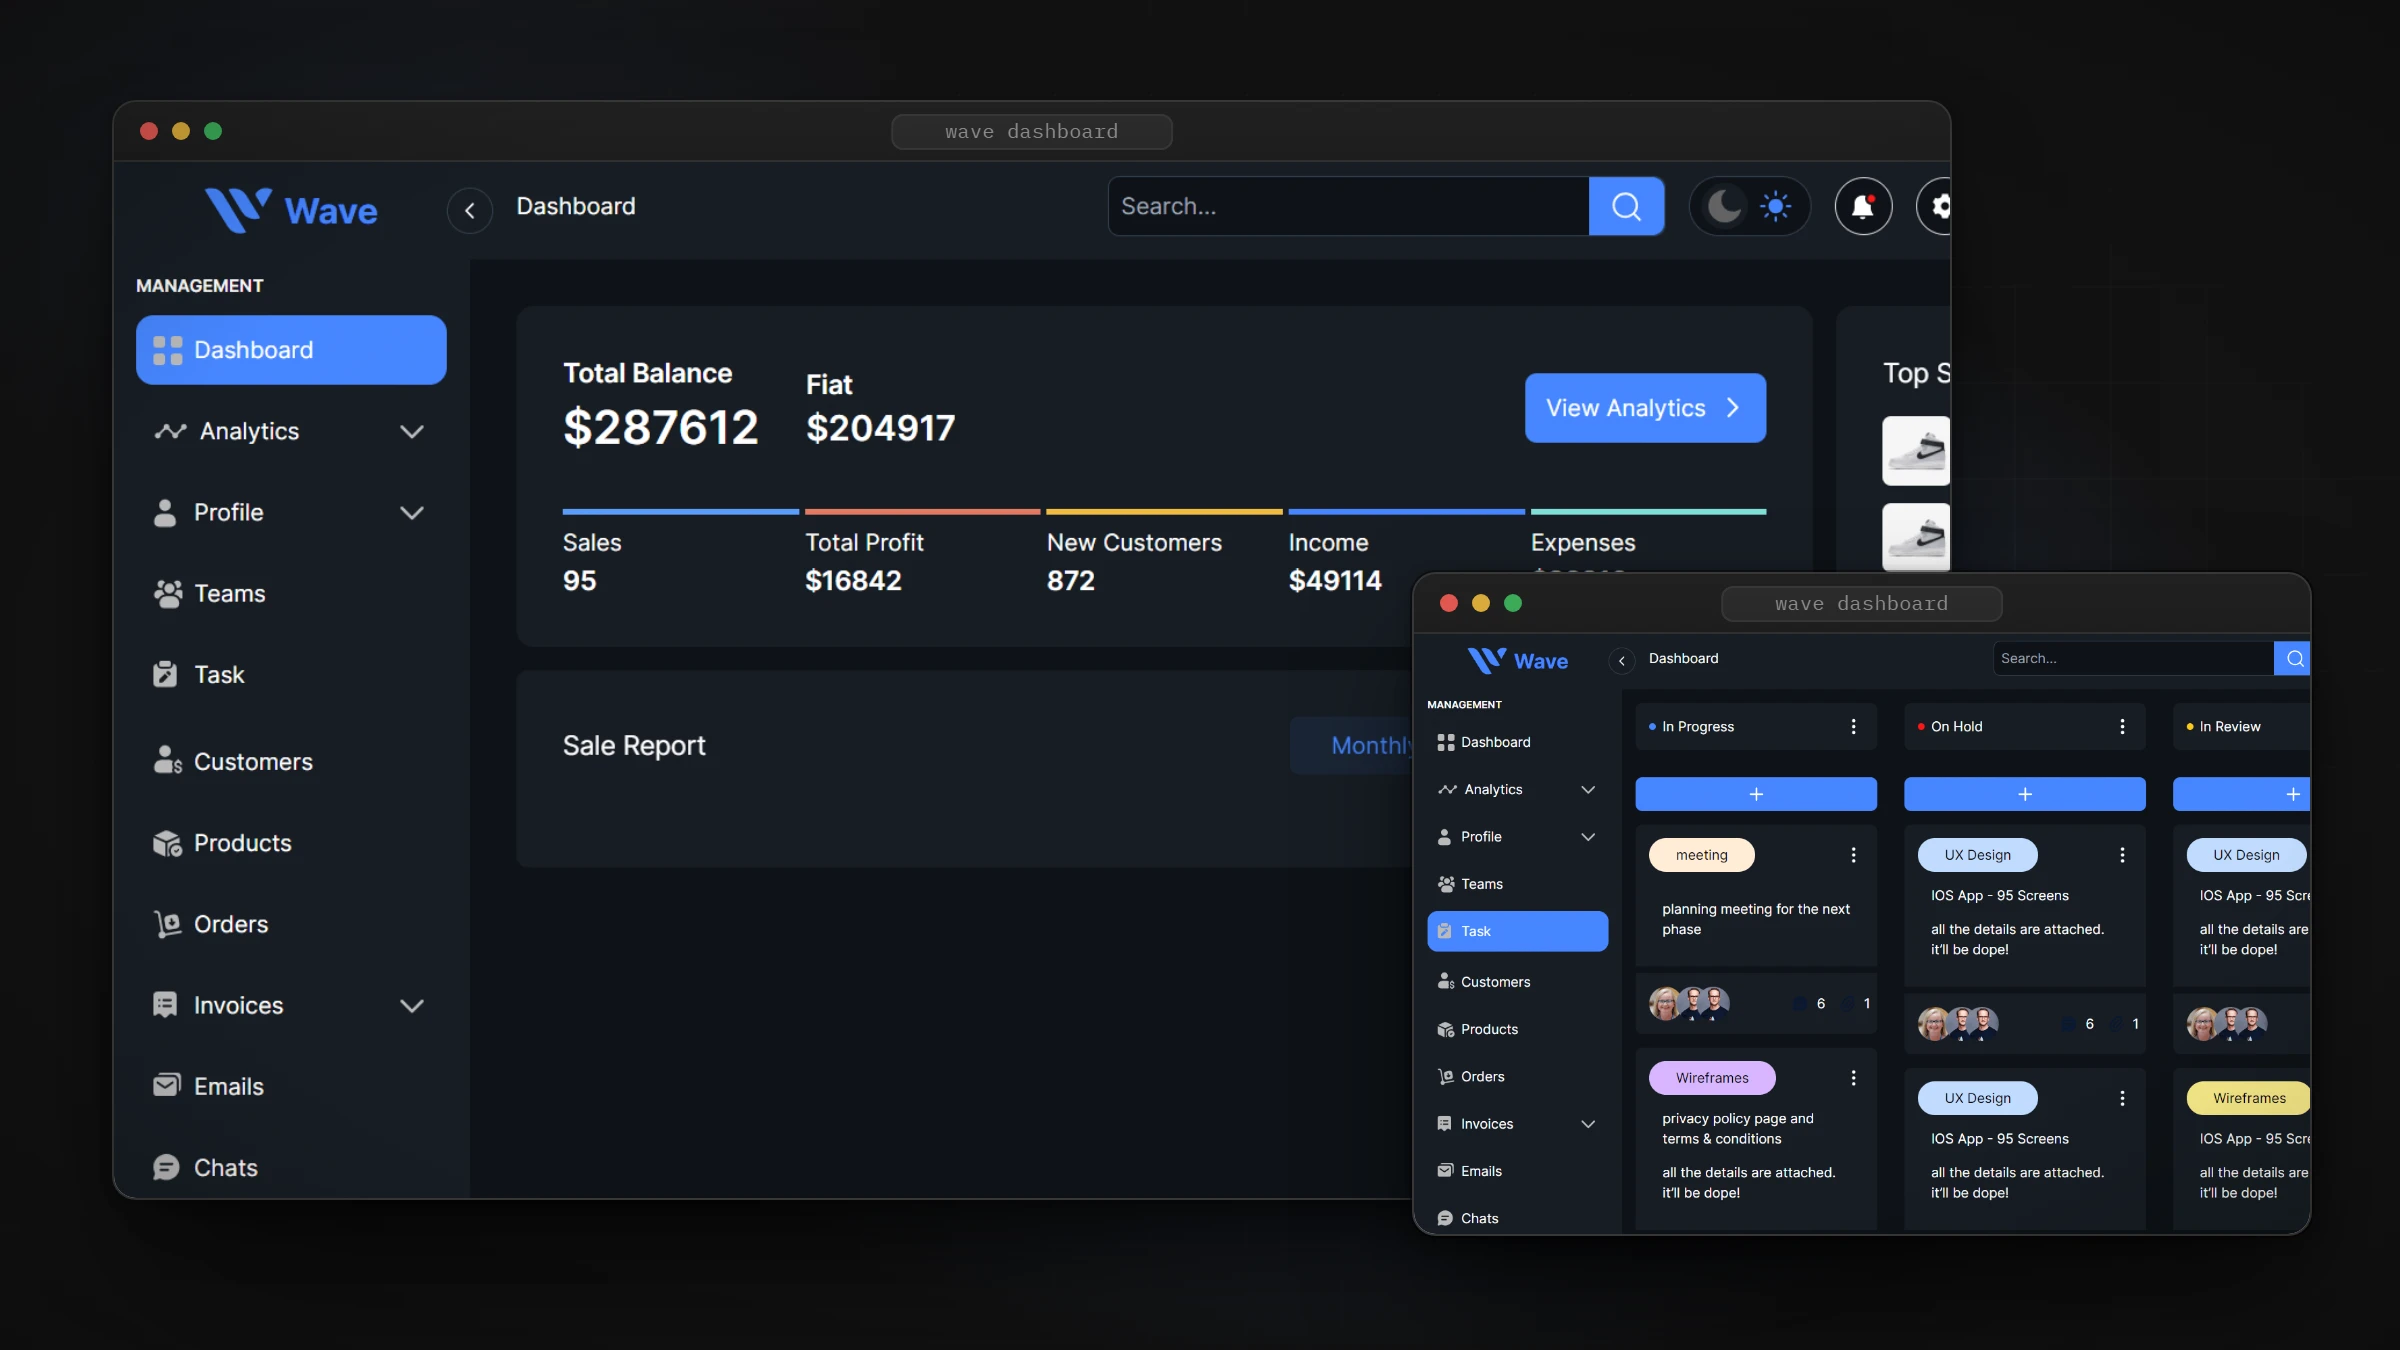Open Customers in small window sidebar
This screenshot has height=1350, width=2400.
pyautogui.click(x=1518, y=982)
